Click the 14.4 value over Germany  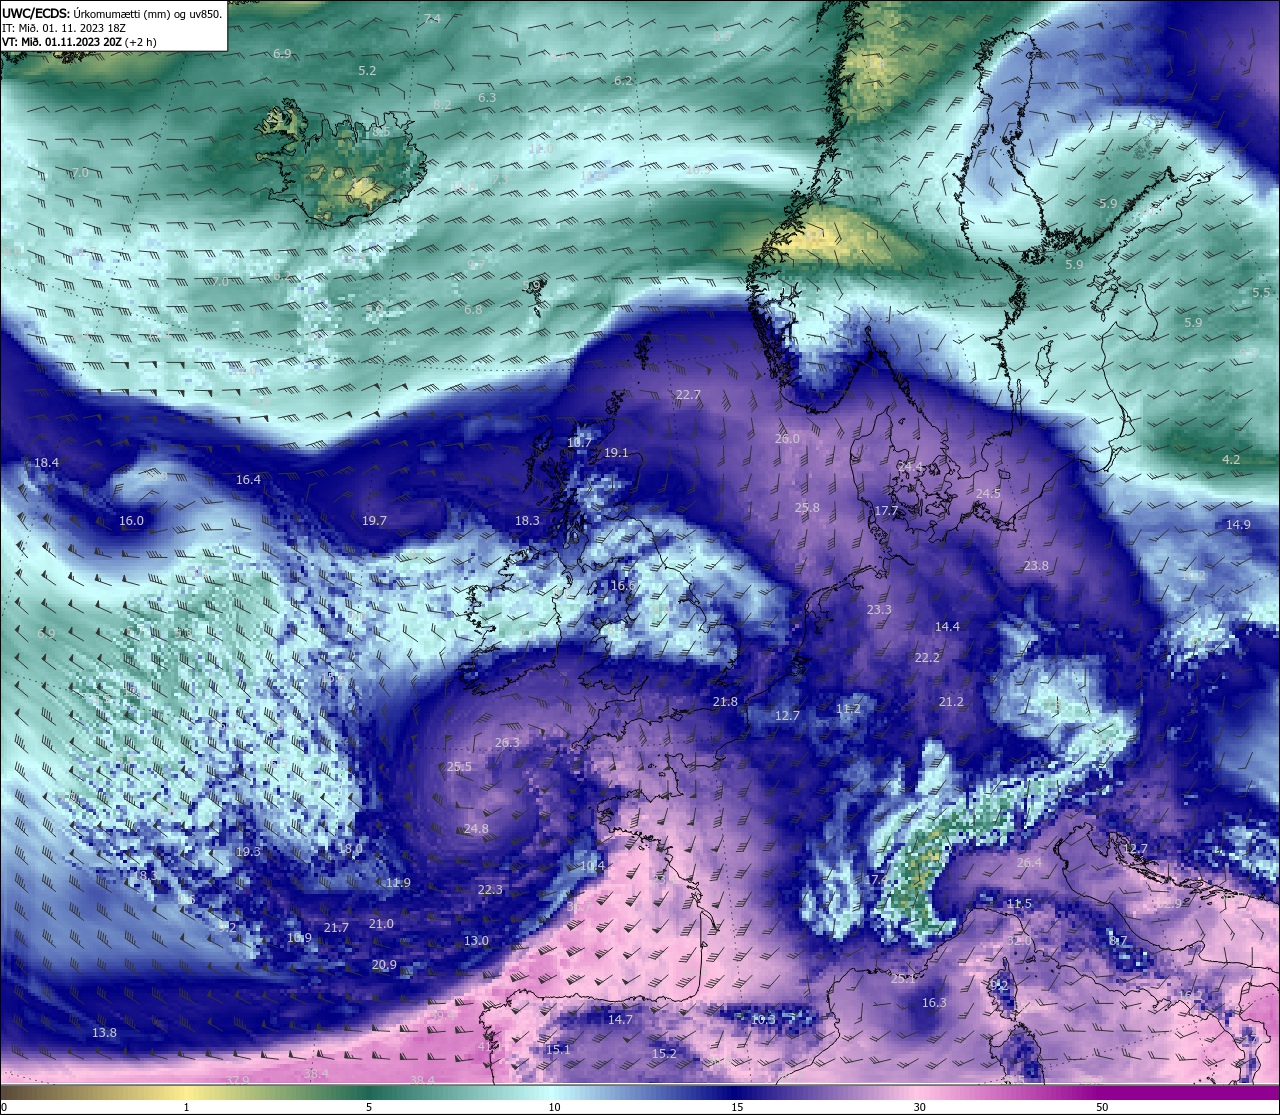click(947, 627)
